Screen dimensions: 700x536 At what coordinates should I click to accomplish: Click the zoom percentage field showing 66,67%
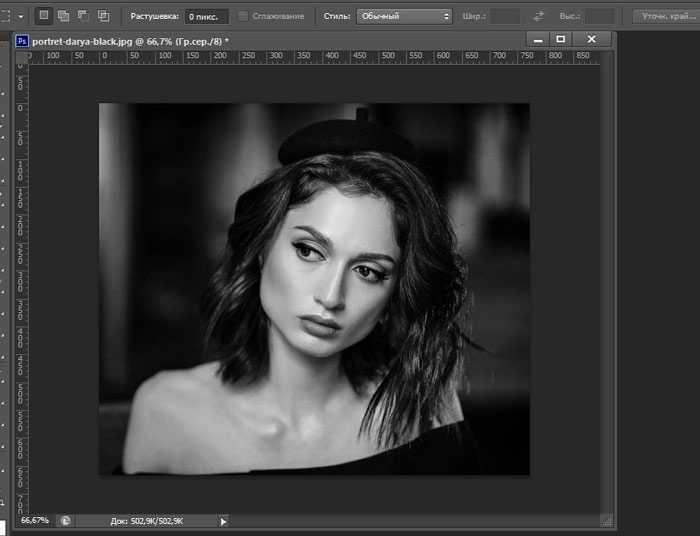[35, 521]
